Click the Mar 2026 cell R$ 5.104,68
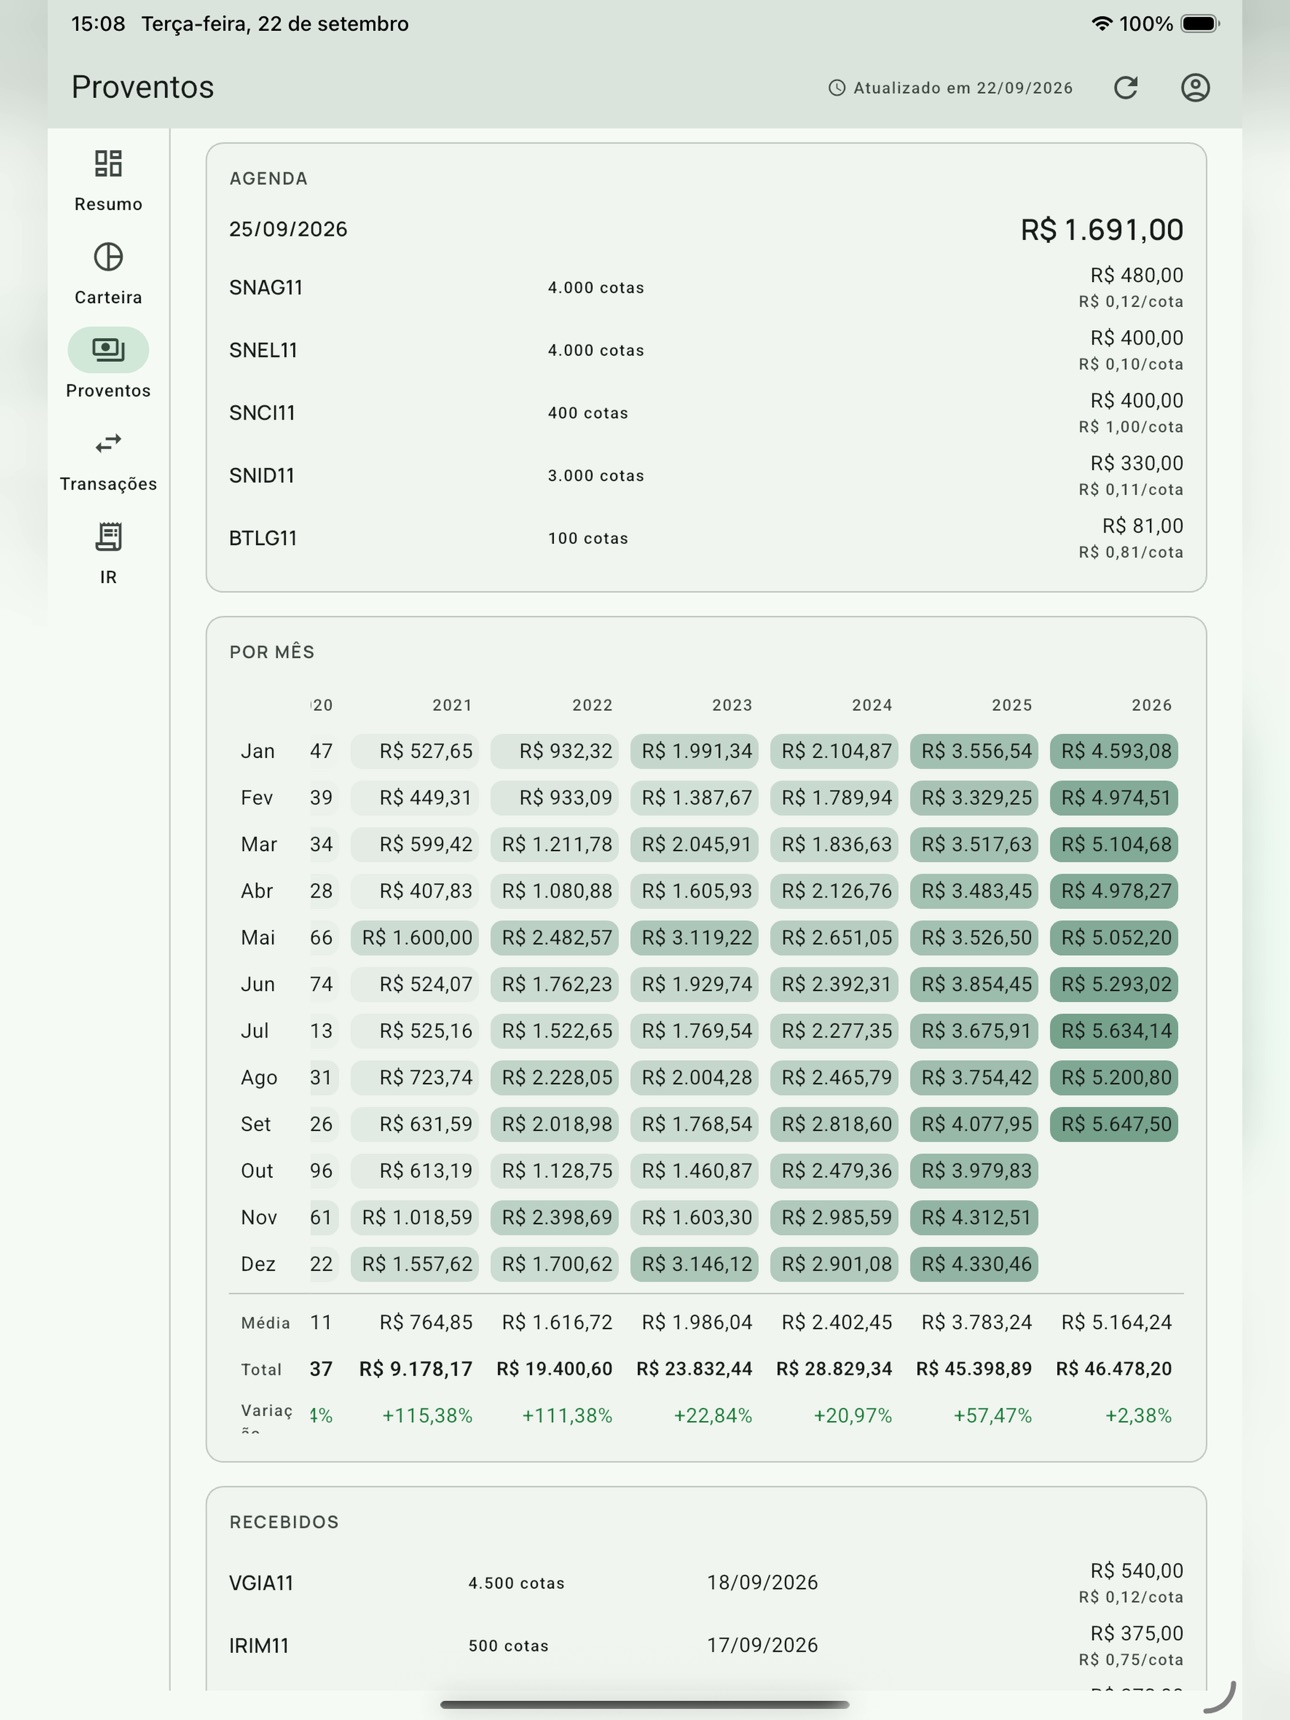The image size is (1290, 1720). click(1114, 845)
